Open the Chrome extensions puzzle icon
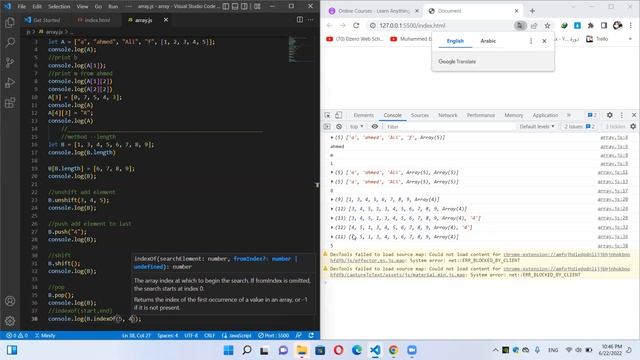 tap(591, 25)
